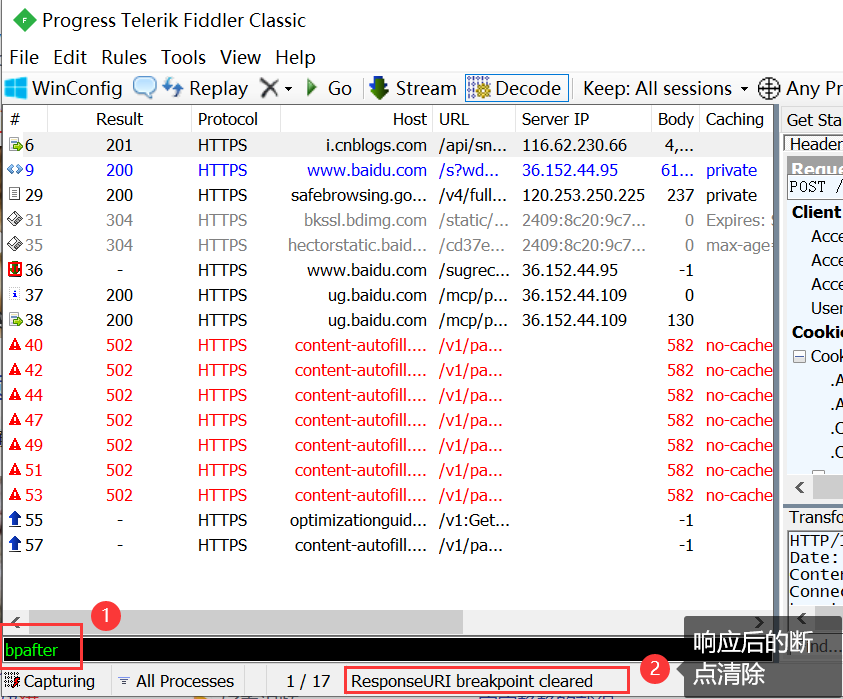Click session 44 red warning icon
843x699 pixels.
pyautogui.click(x=15, y=394)
